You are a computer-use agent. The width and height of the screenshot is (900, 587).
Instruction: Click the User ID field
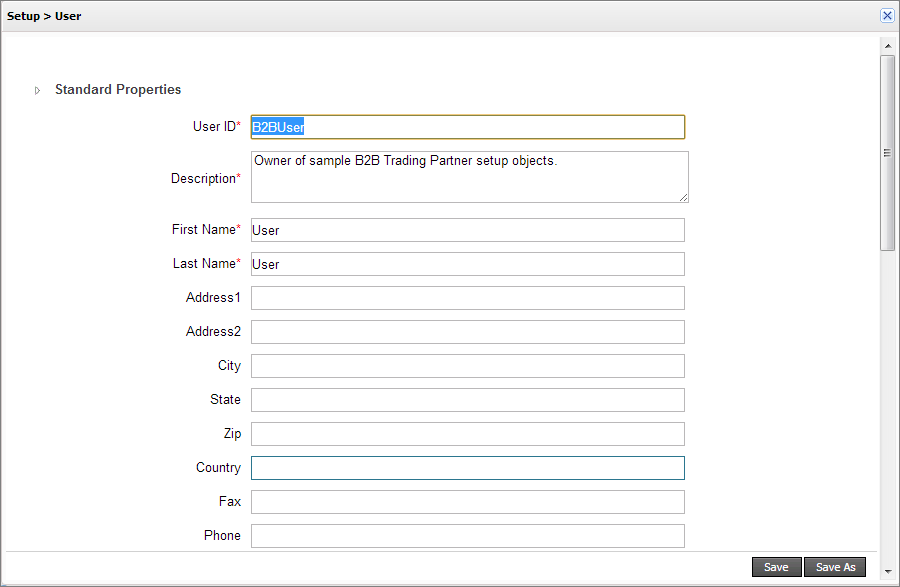[467, 127]
